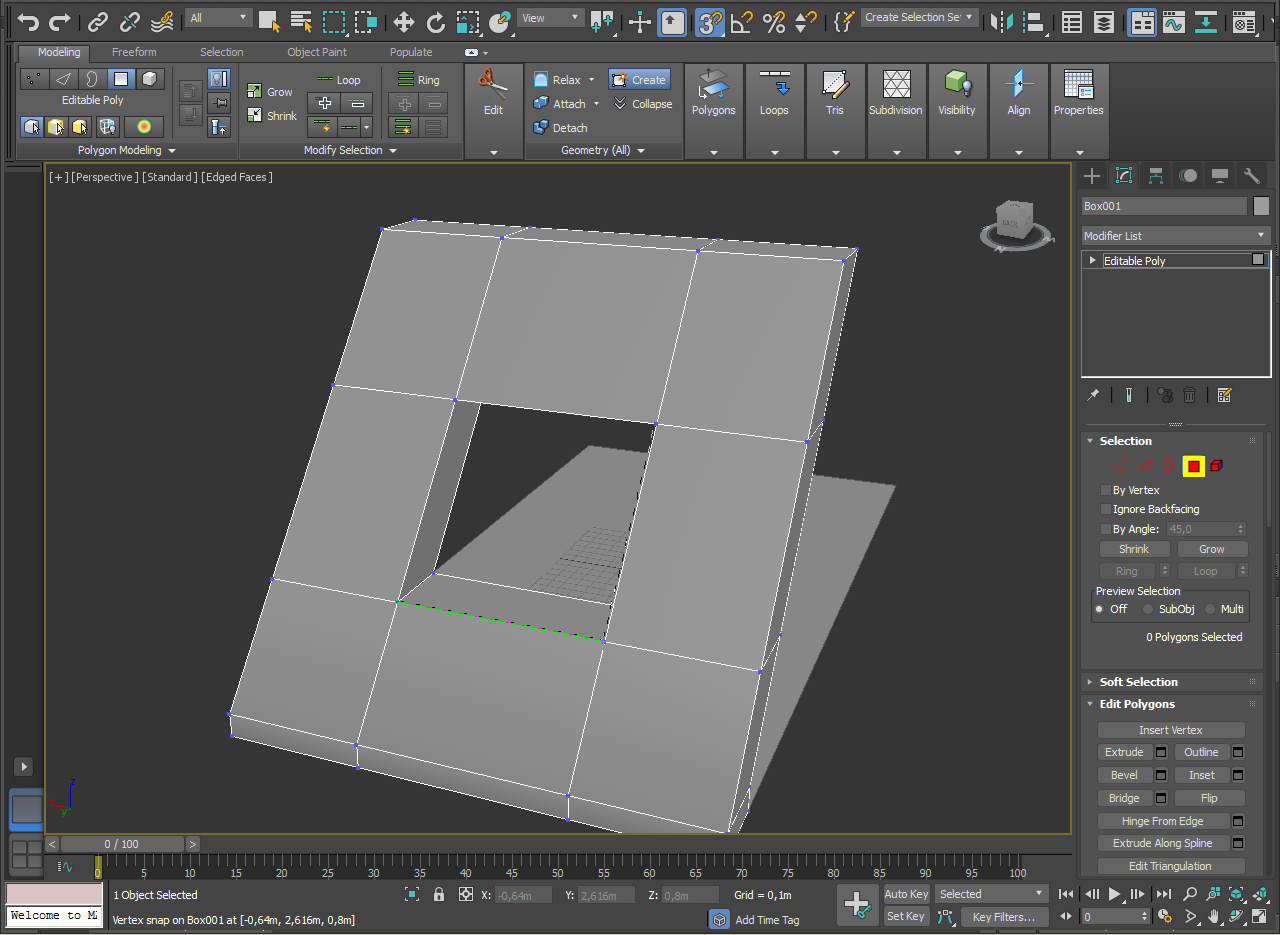Enable the By Vertex checkbox
The width and height of the screenshot is (1280, 935).
(x=1105, y=490)
